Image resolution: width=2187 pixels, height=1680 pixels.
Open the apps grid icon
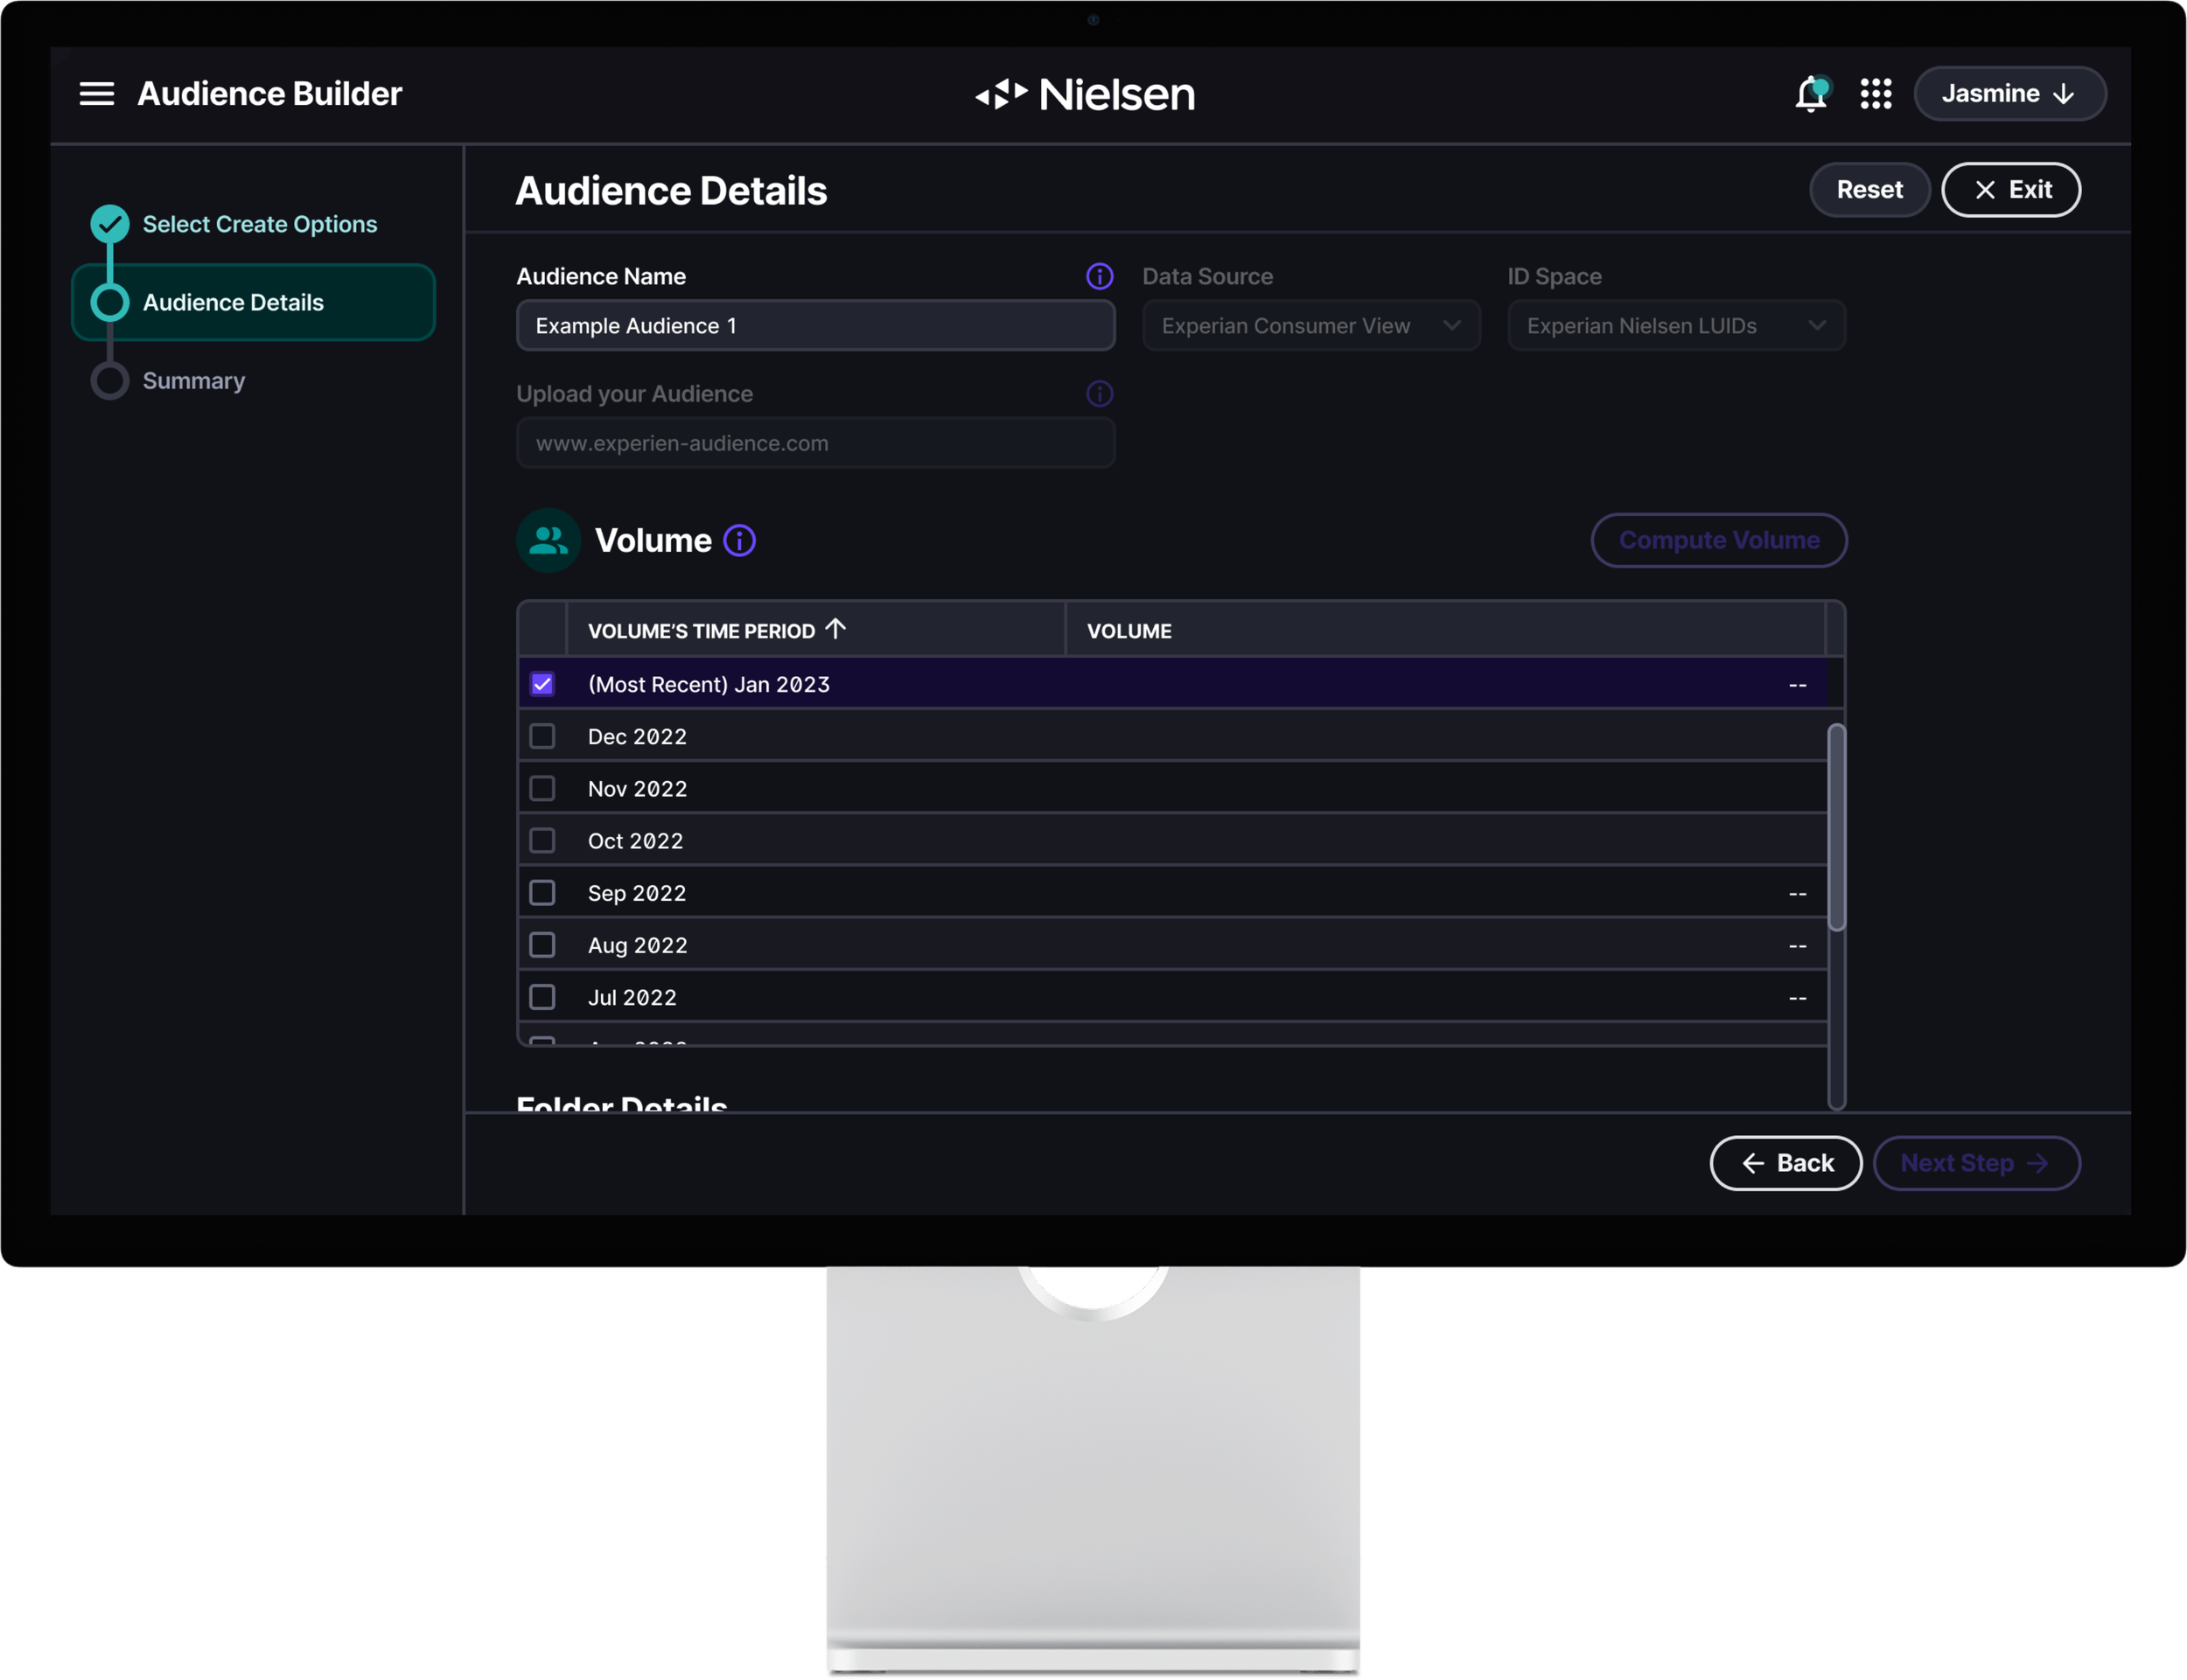coord(1875,94)
